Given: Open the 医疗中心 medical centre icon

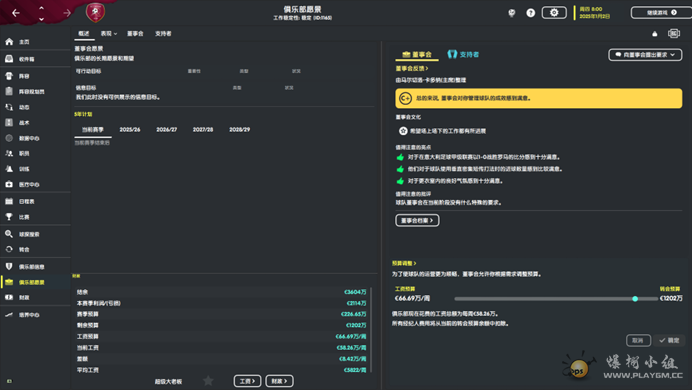Looking at the screenshot, I should [9, 184].
